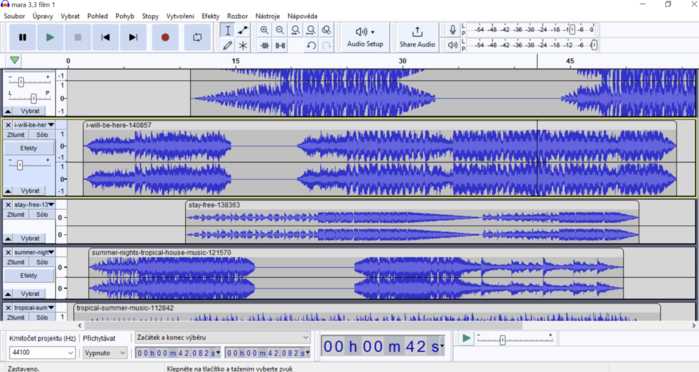Click Efekty button on summer-nights track
This screenshot has height=372, width=699.
[29, 276]
